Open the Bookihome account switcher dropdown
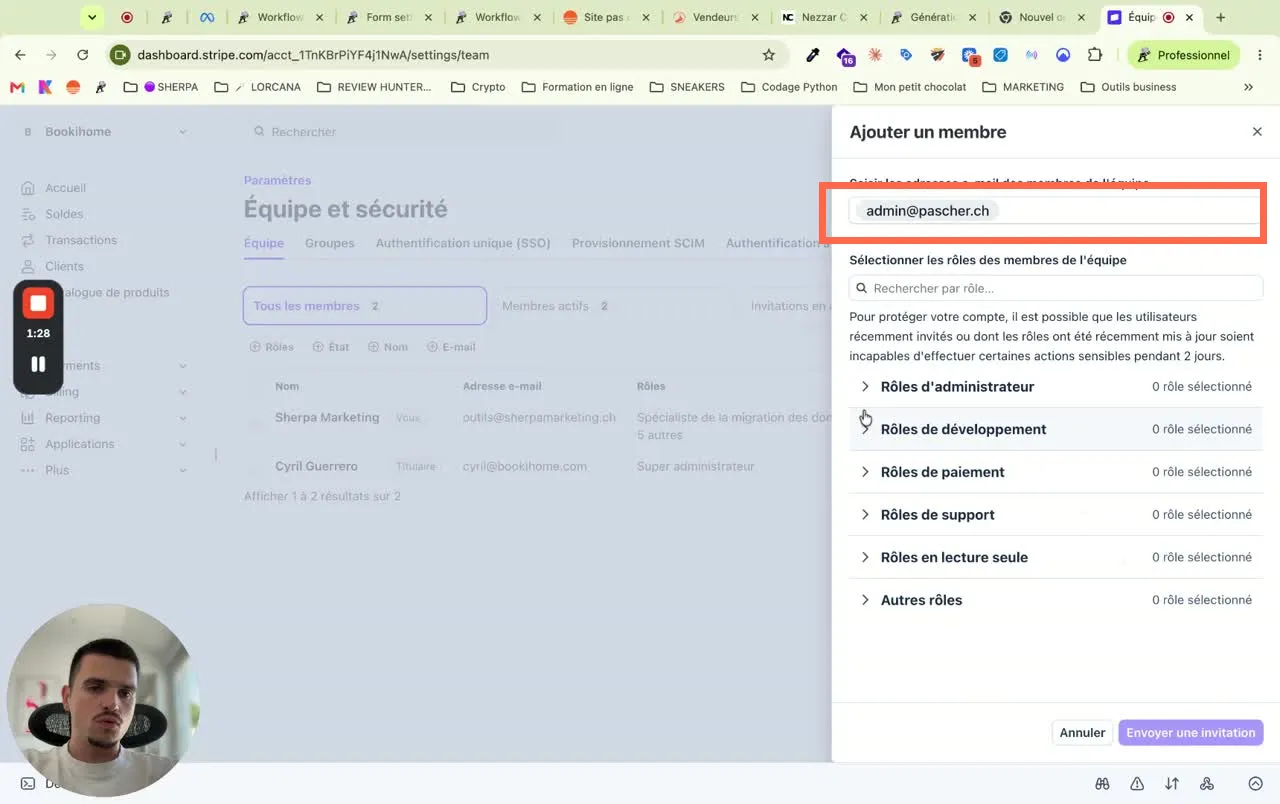Image resolution: width=1280 pixels, height=804 pixels. click(105, 132)
